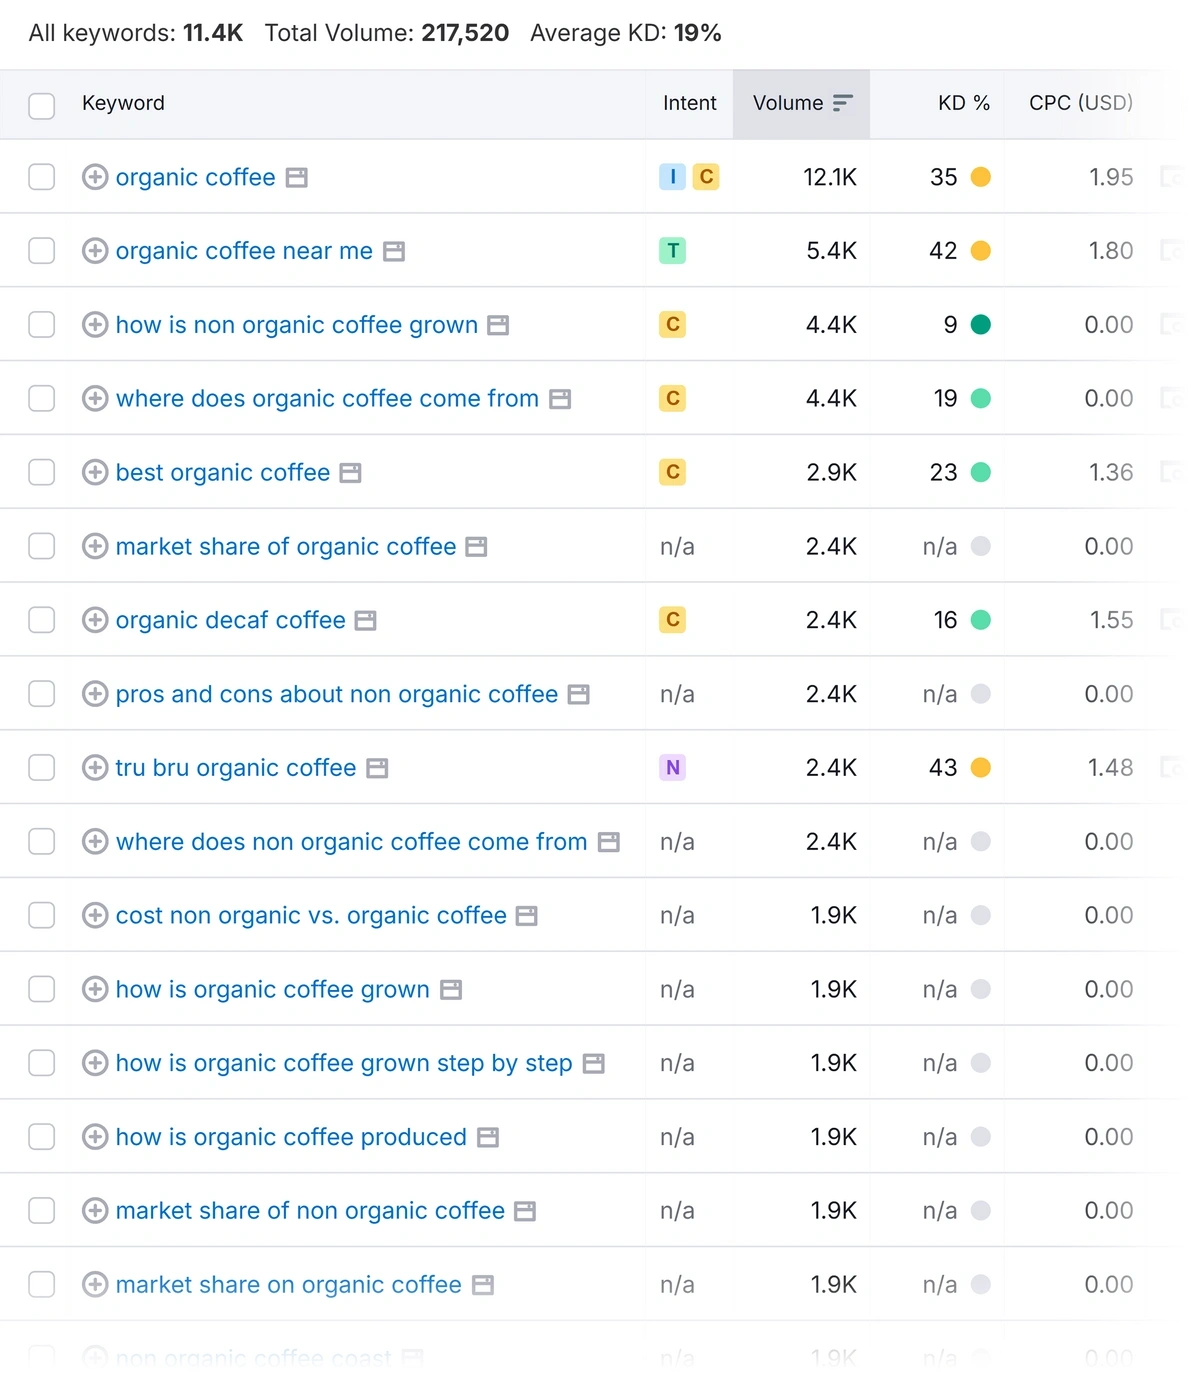The width and height of the screenshot is (1200, 1390).
Task: Click plus icon for 'where does organic coffee come from'
Action: [95, 398]
